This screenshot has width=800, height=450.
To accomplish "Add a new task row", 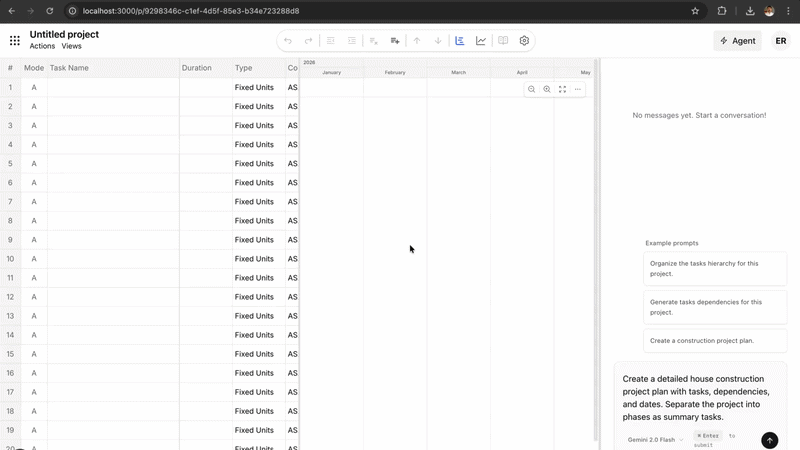I will (x=395, y=41).
